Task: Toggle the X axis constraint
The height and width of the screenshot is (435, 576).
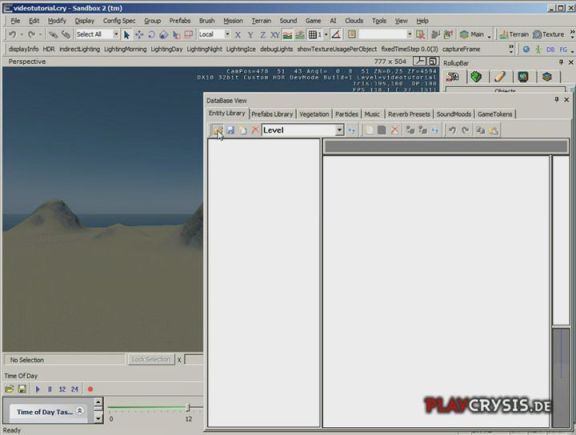Action: (238, 35)
